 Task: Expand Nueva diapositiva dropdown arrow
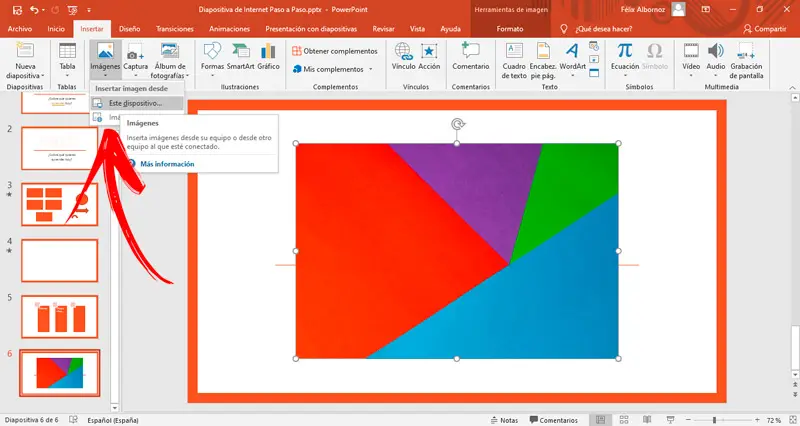(x=43, y=76)
